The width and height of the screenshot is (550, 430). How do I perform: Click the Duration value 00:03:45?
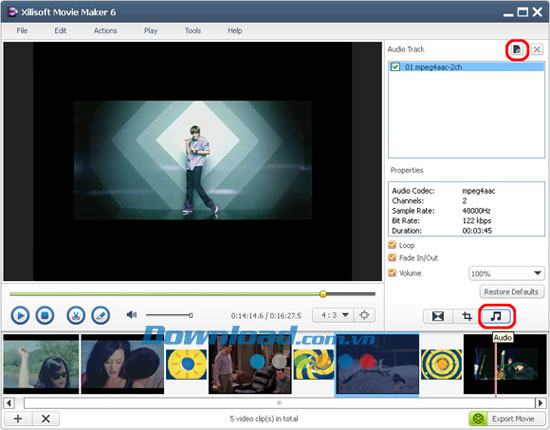point(477,231)
